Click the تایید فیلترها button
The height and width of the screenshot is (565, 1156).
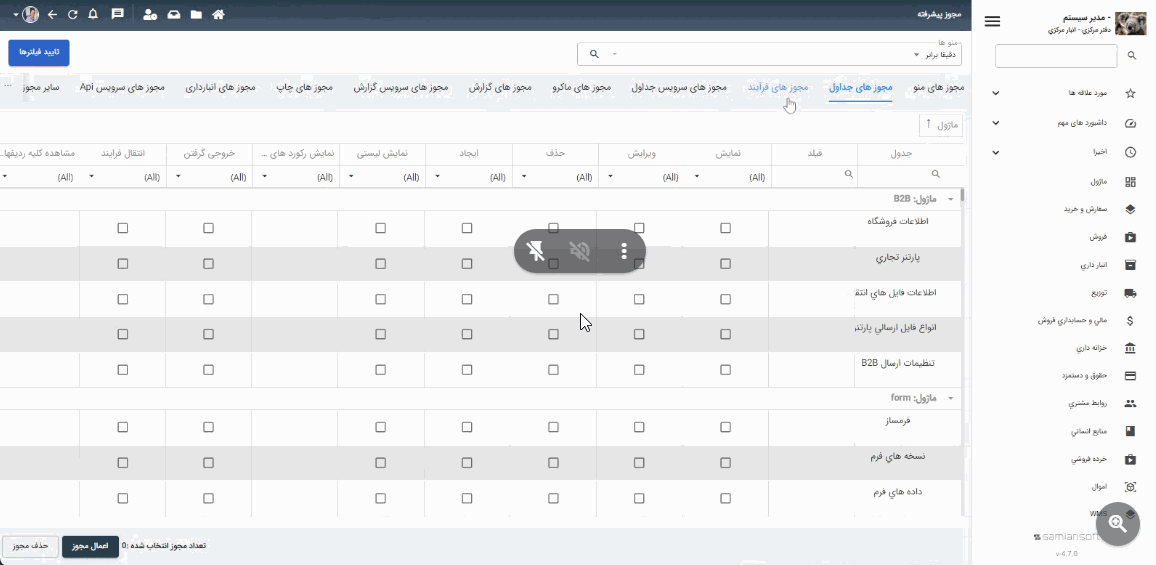click(x=39, y=52)
